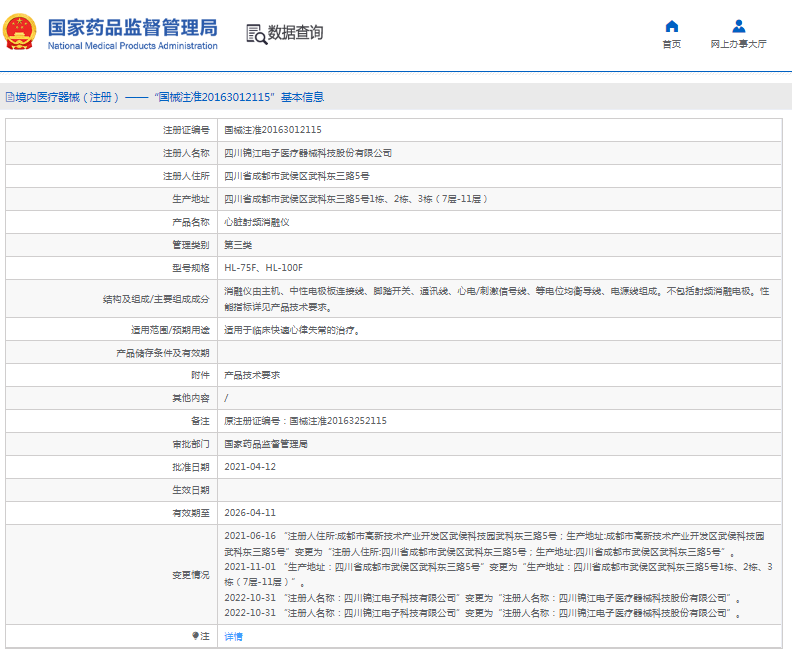Select the registrant name 四川锦江电子医疗器械科技股份有限公司
The image size is (792, 657).
[308, 153]
